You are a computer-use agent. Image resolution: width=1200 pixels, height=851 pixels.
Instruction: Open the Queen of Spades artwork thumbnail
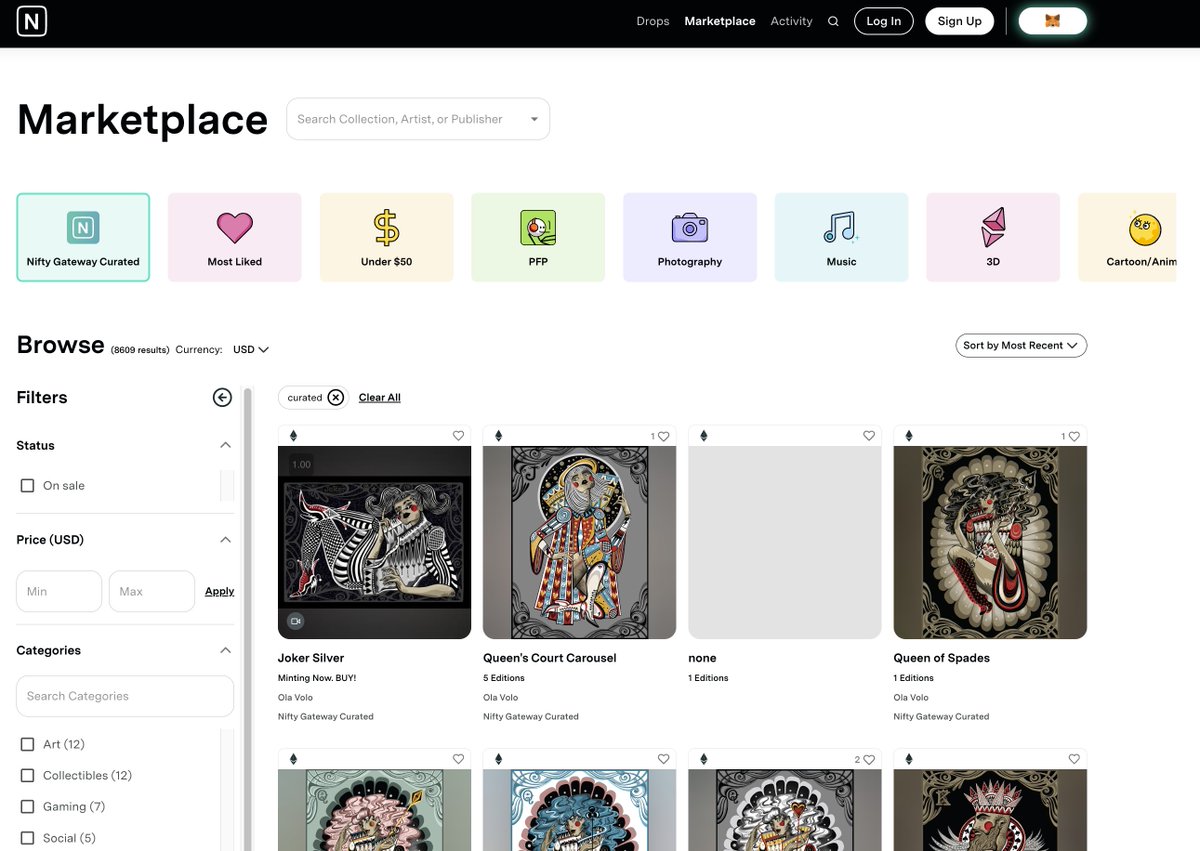990,542
